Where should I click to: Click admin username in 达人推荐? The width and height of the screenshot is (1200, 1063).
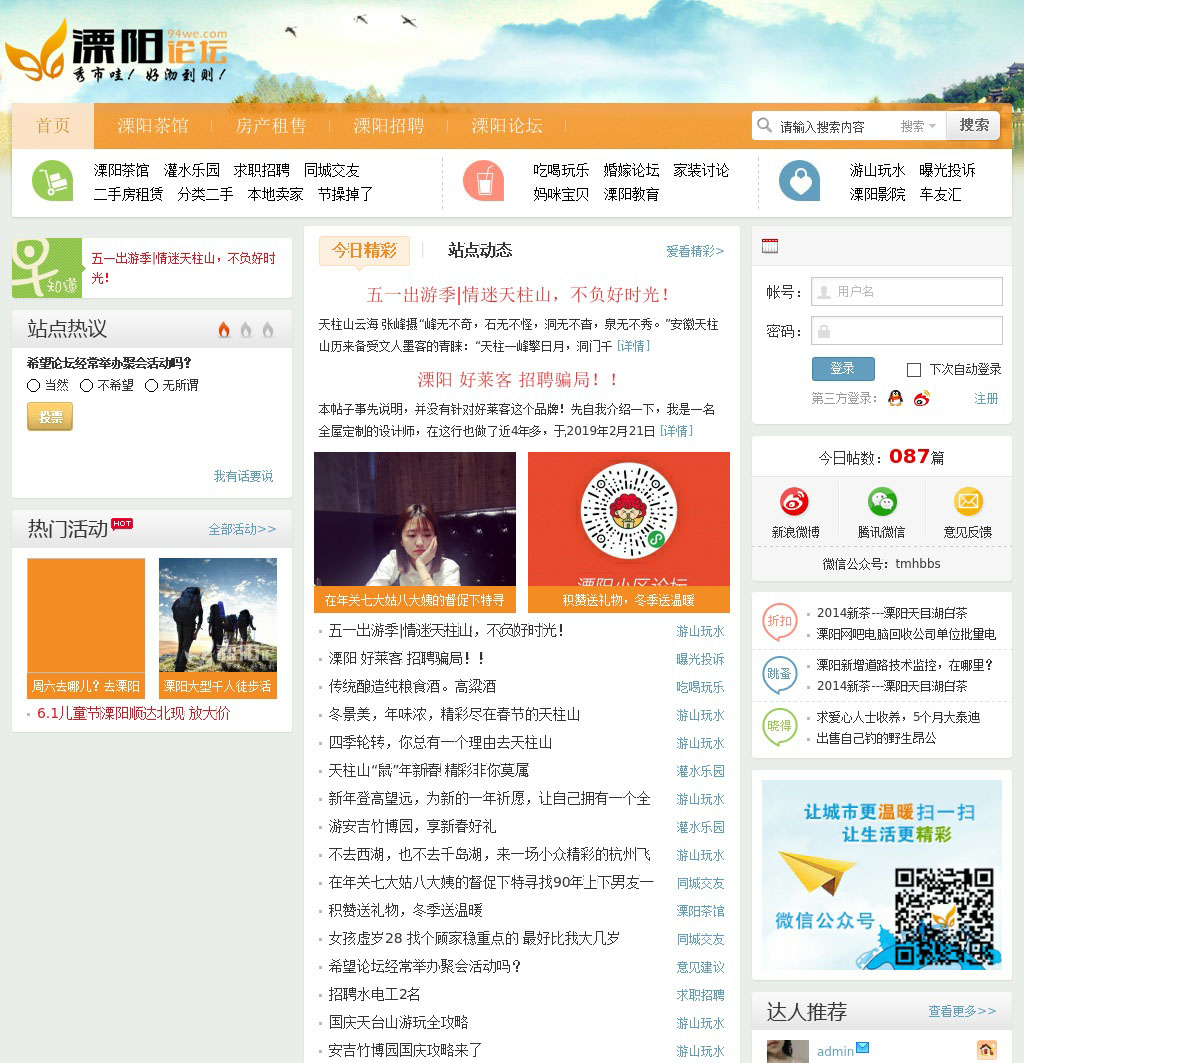click(x=835, y=1051)
